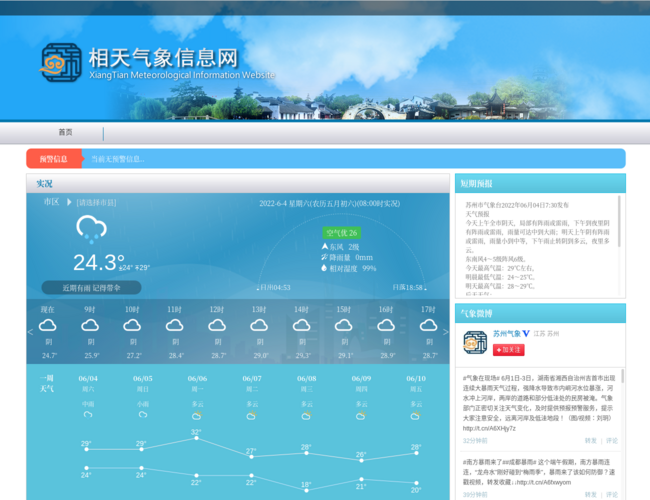
Task: Click the 06/04 moderate rain forecast icon
Action: click(88, 414)
